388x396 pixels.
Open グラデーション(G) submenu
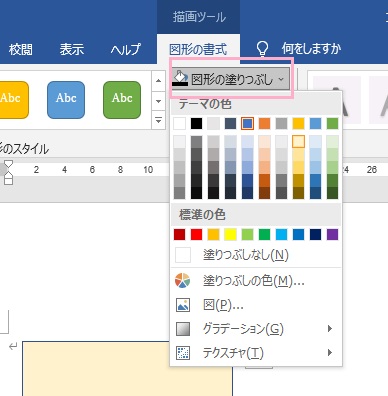tap(256, 329)
